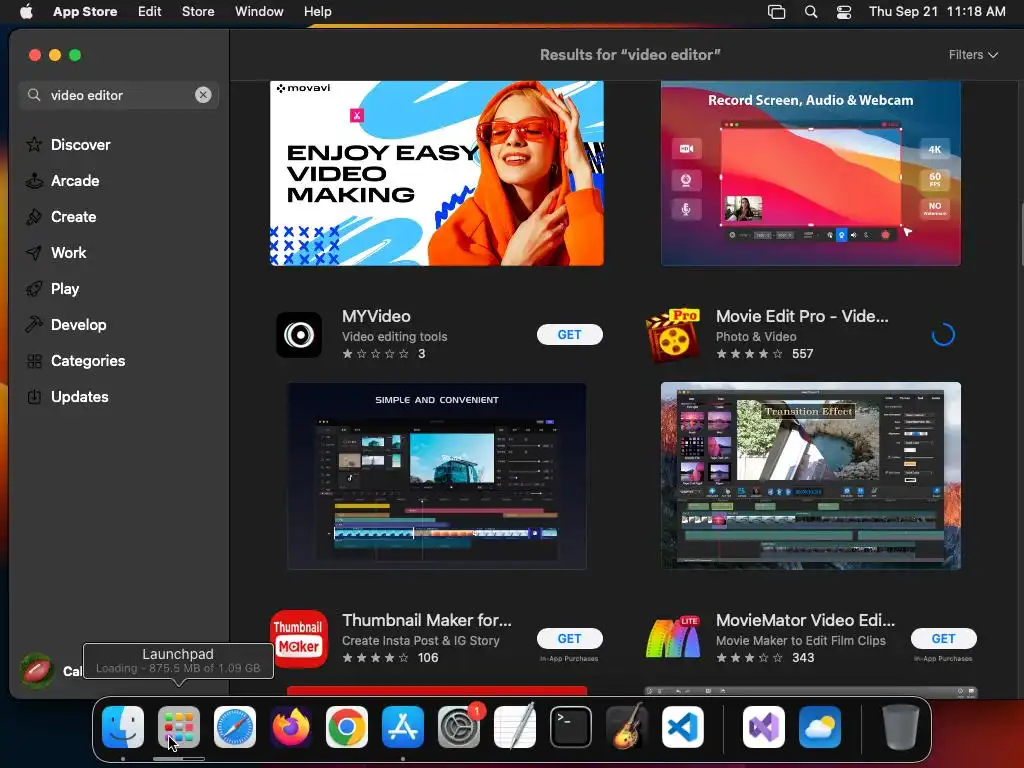
Task: Open the Help menu
Action: pos(317,12)
